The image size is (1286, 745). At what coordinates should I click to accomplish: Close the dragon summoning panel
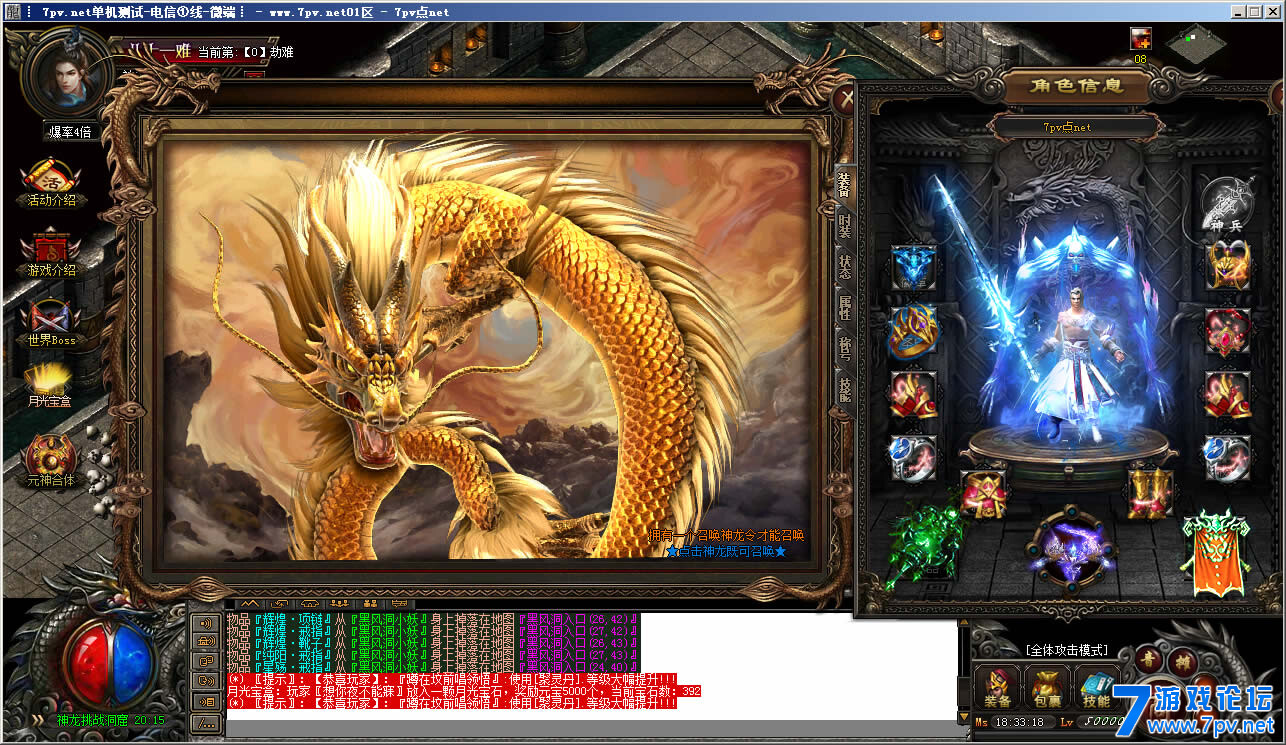[x=846, y=97]
